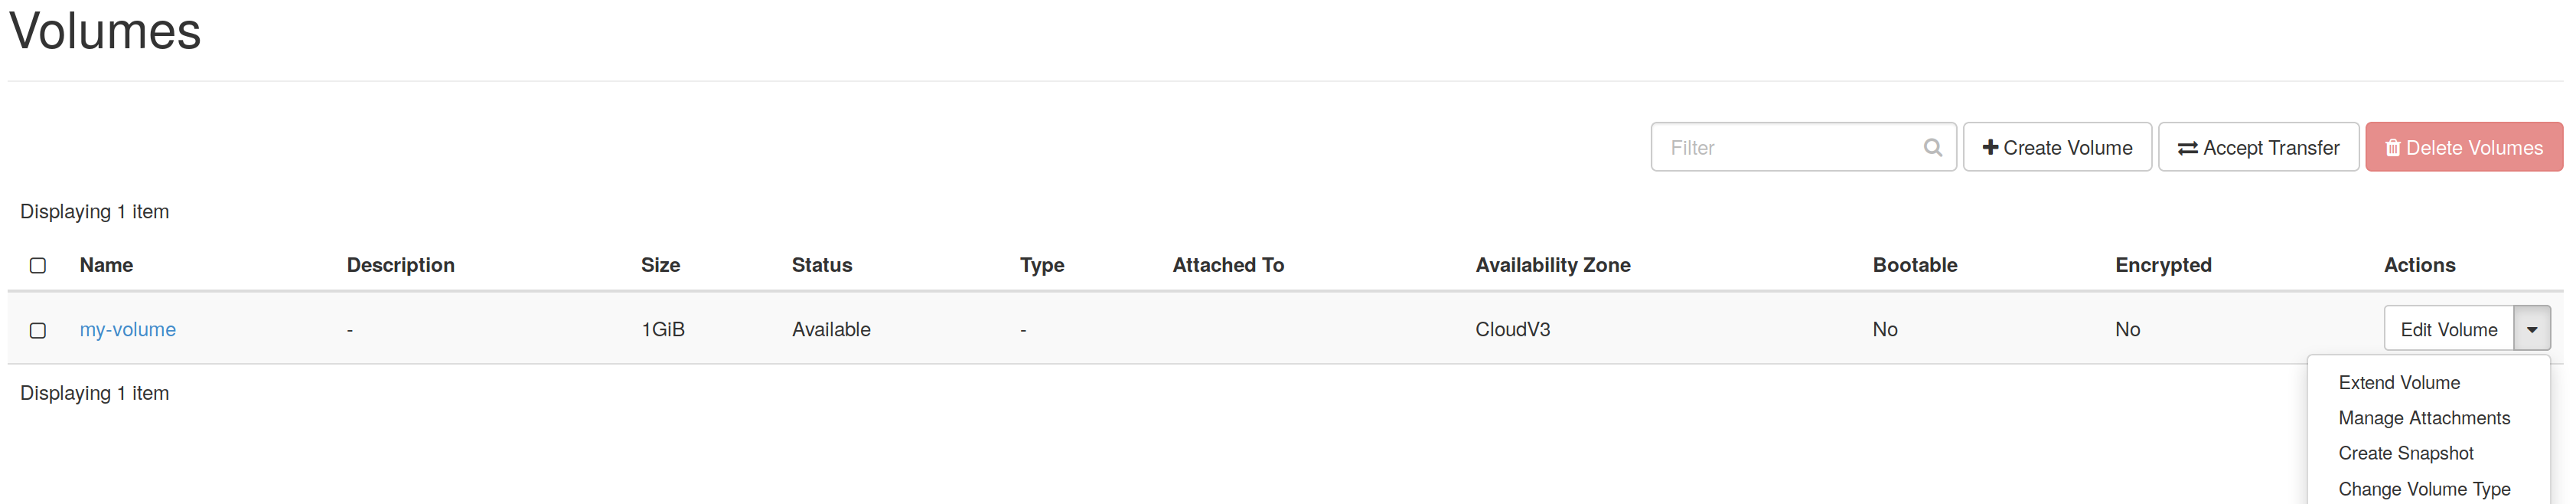Click the Name column header
This screenshot has height=504, width=2576.
tap(107, 265)
